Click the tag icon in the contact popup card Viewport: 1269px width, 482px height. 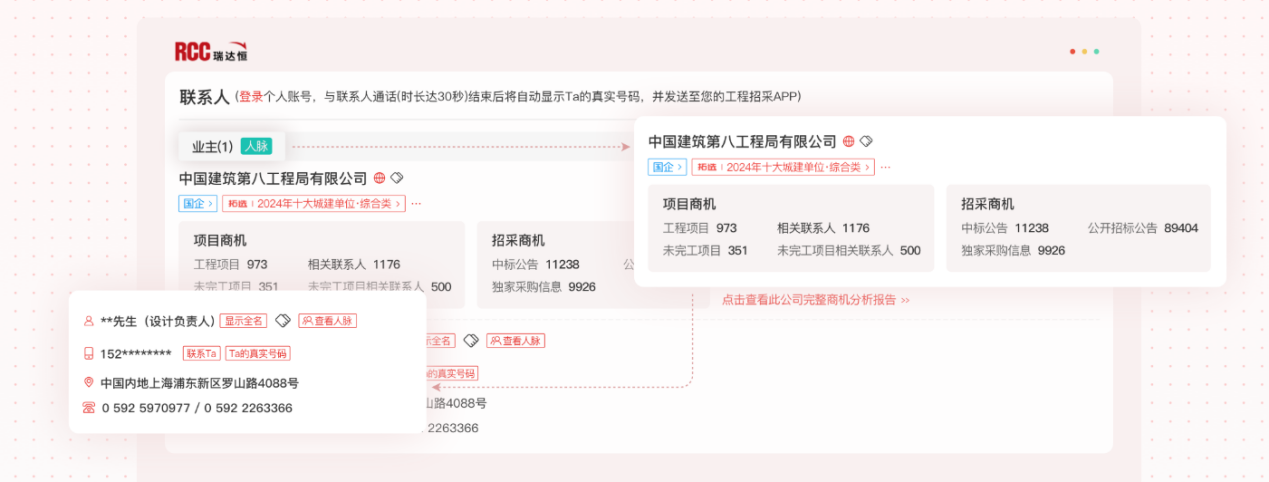283,321
